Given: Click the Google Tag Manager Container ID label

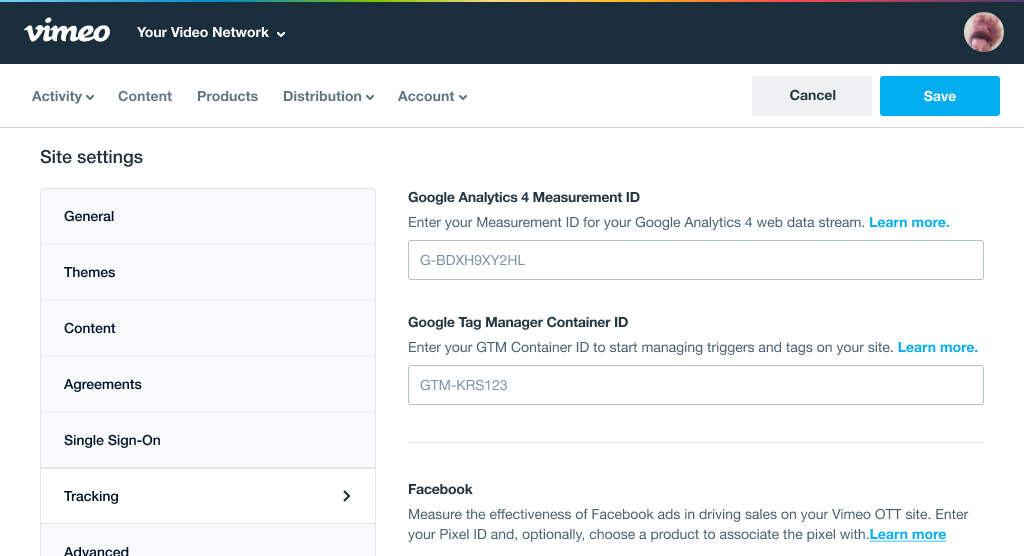Looking at the screenshot, I should tap(518, 322).
